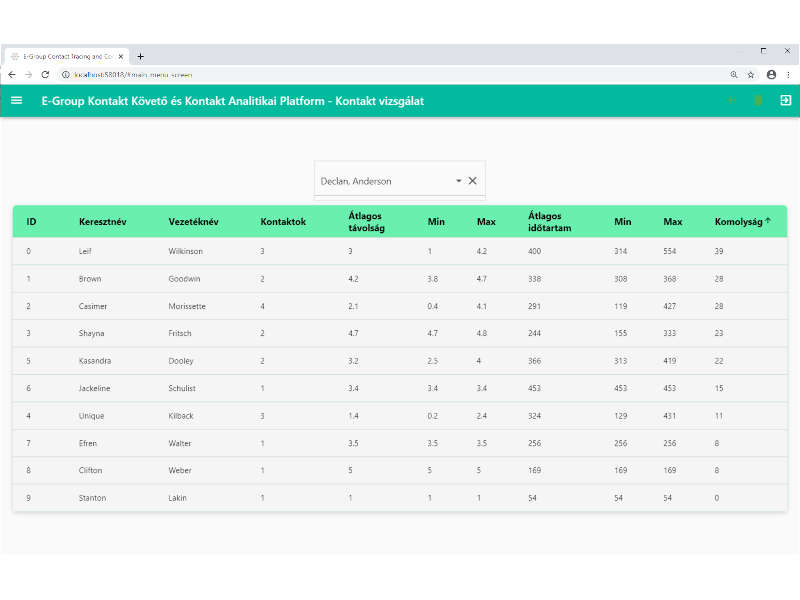The height and width of the screenshot is (600, 800).
Task: Click the severity value 22 in Kasandra's row
Action: pos(719,361)
